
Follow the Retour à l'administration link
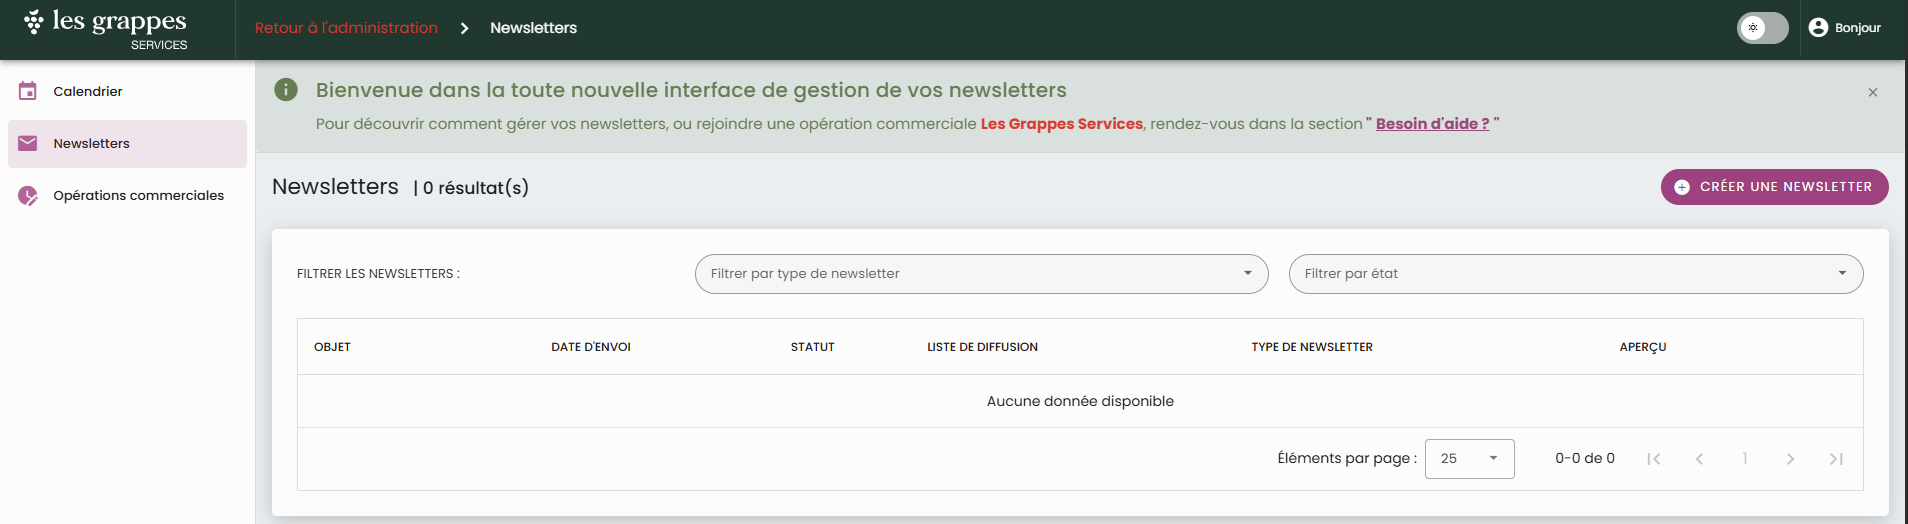[346, 28]
